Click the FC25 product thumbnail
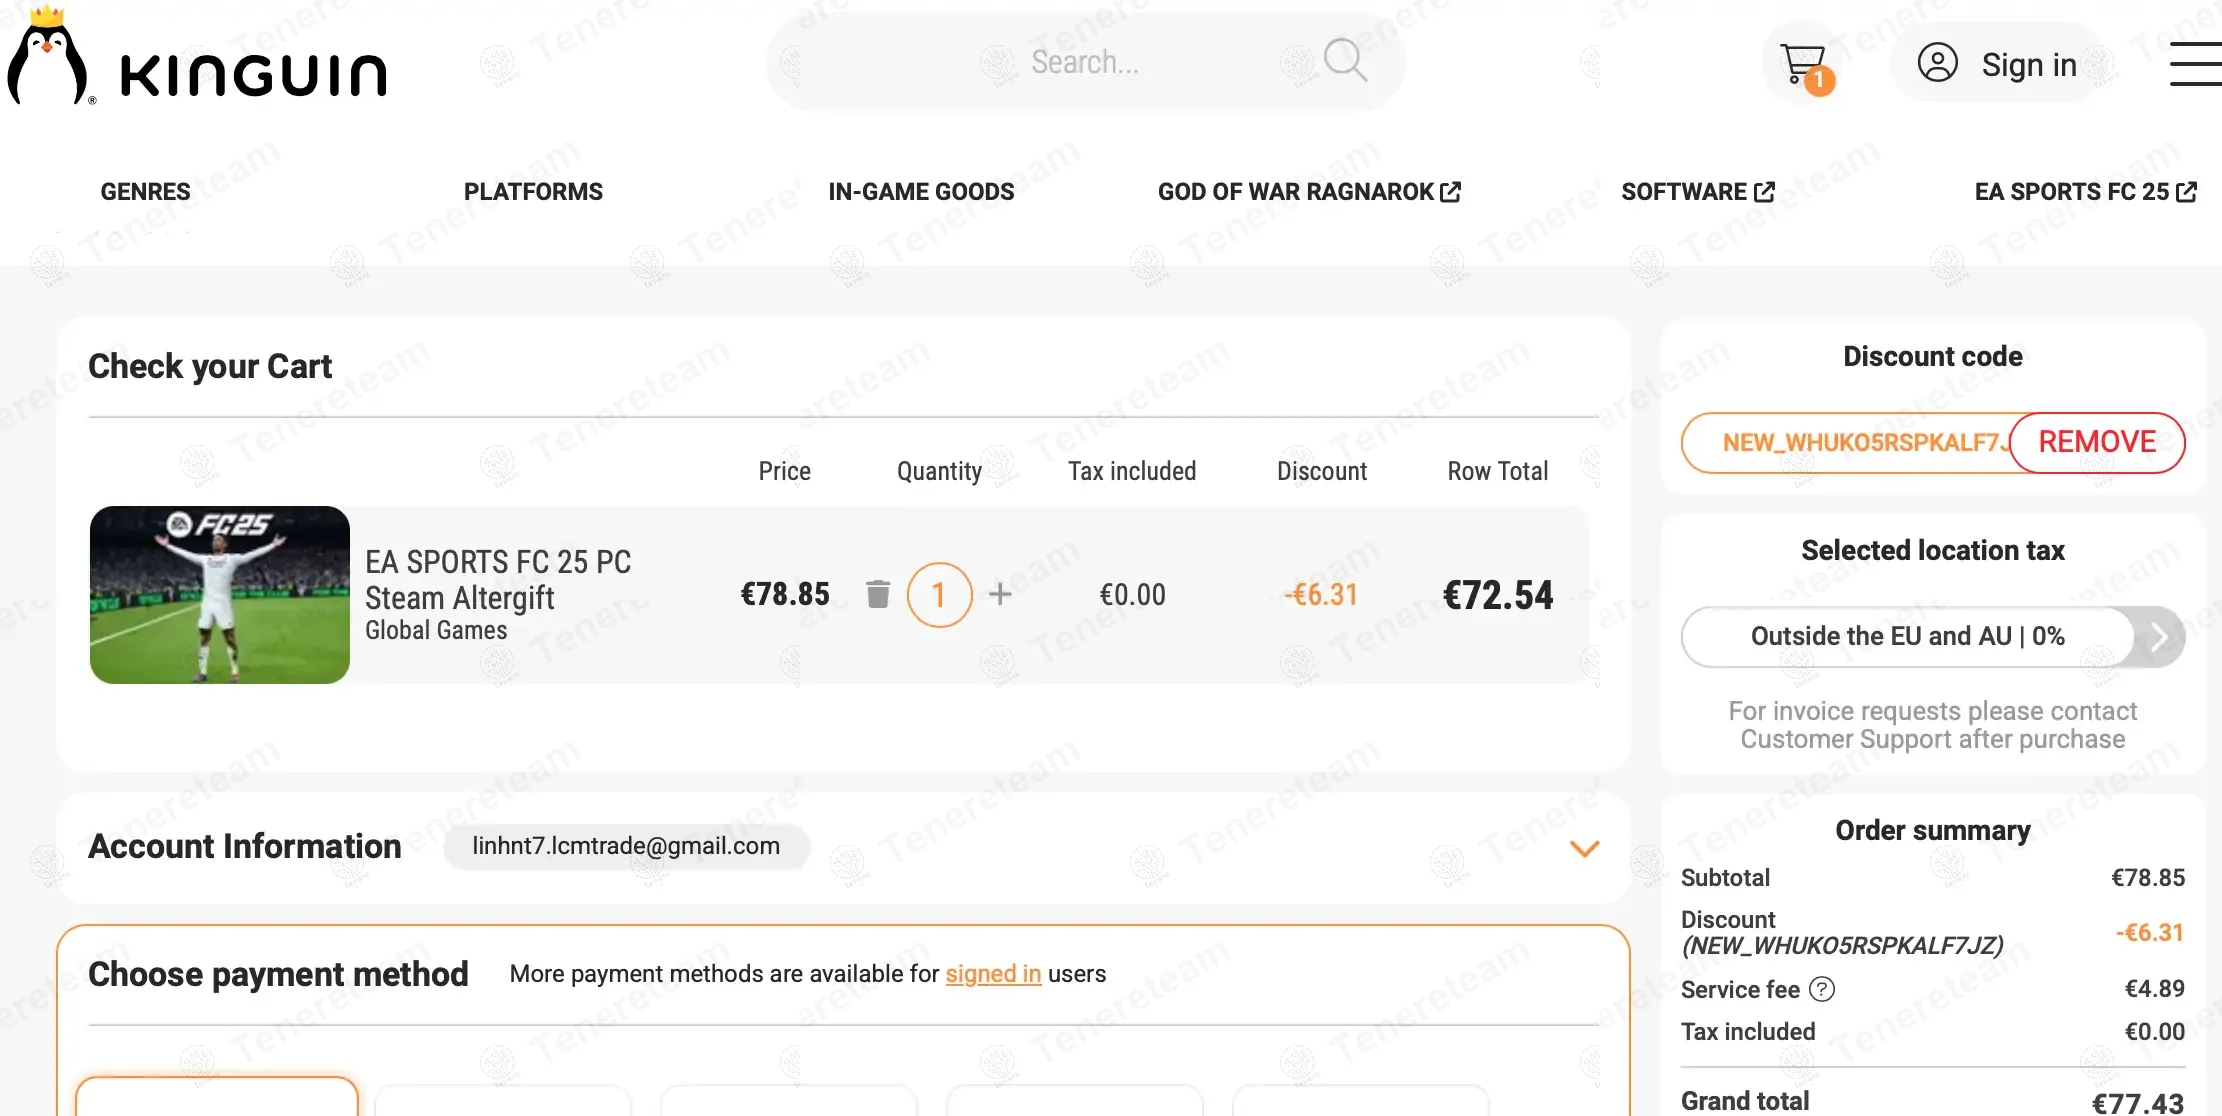 point(220,595)
